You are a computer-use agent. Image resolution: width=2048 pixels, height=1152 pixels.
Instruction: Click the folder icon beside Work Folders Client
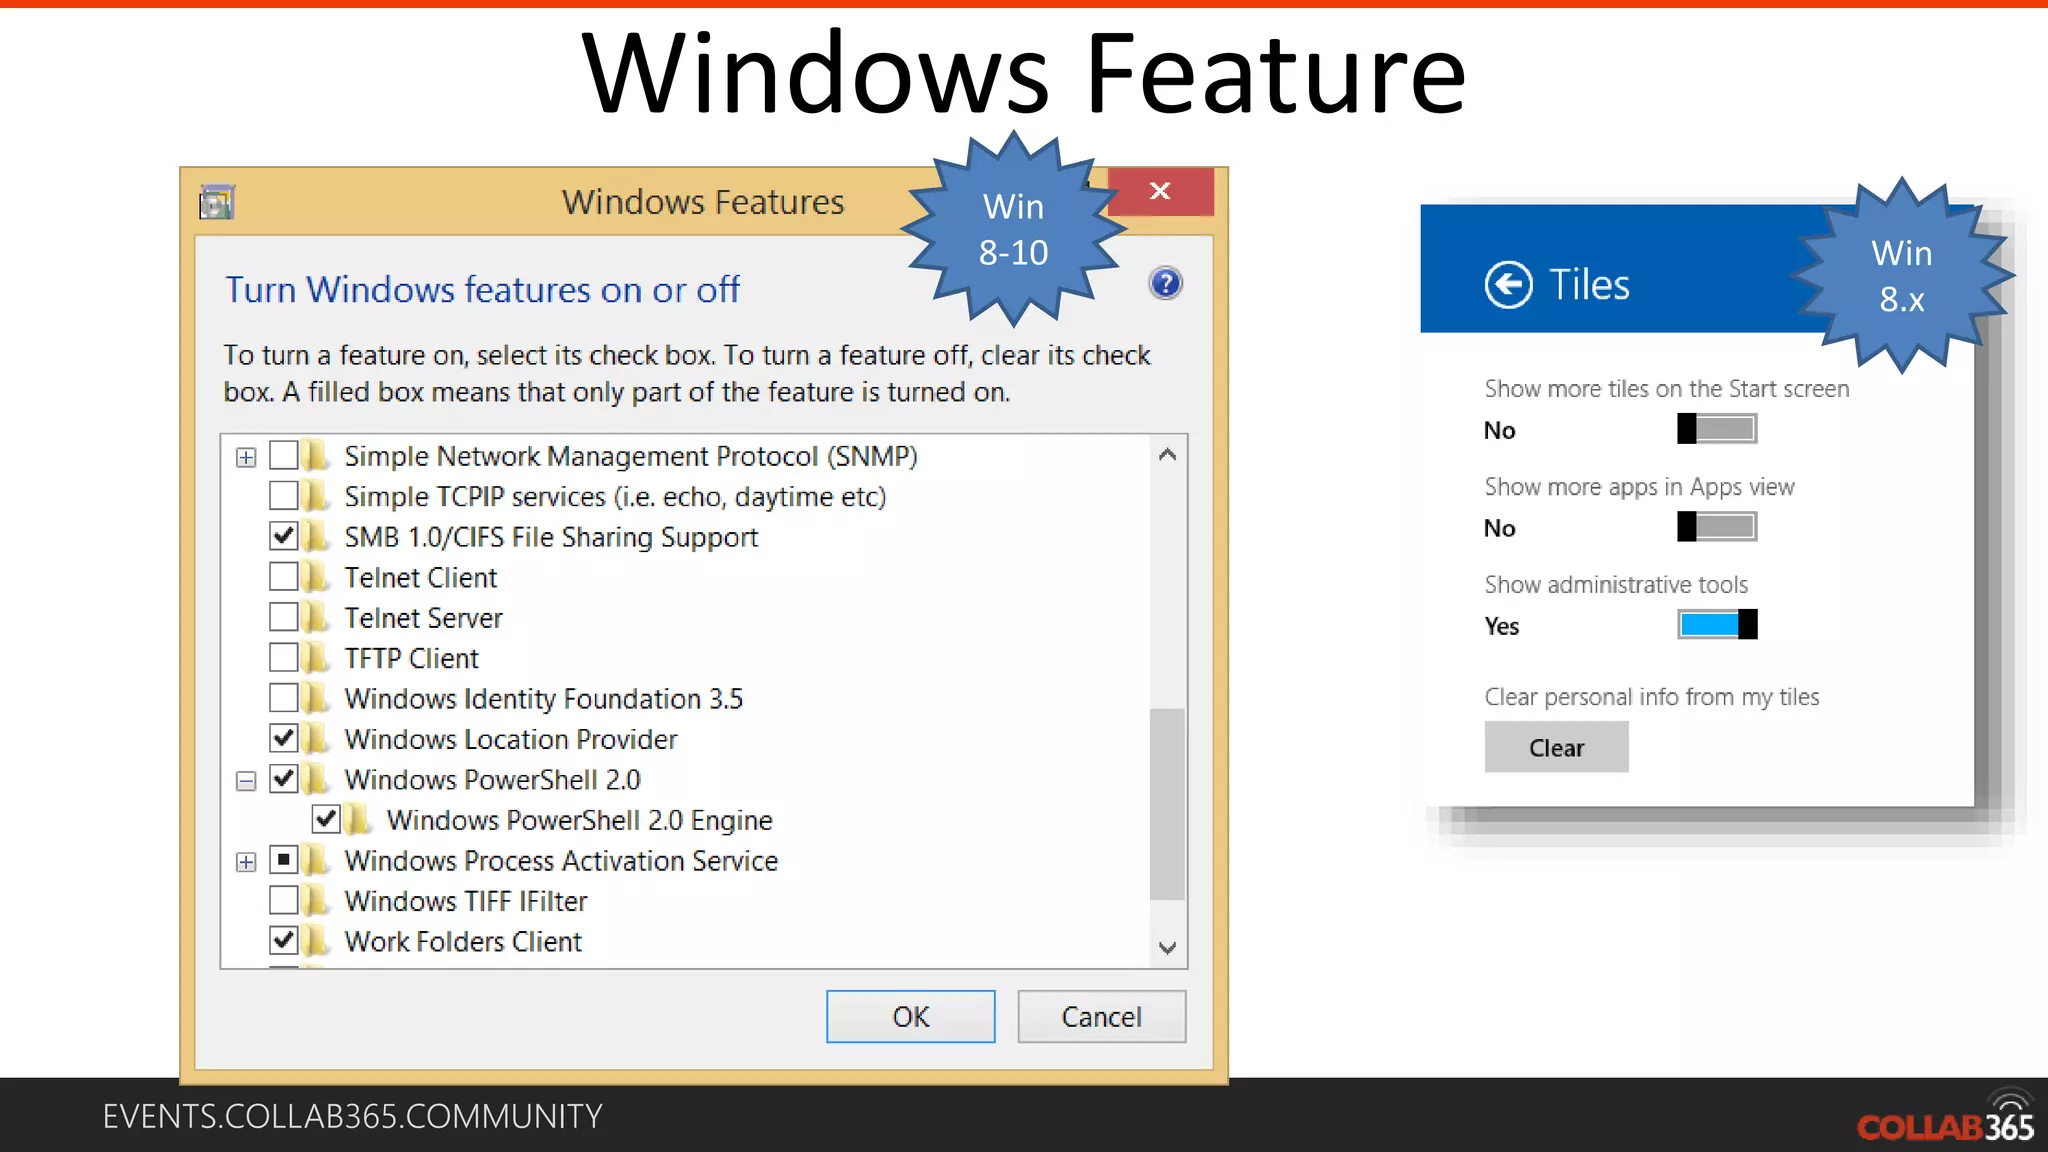(316, 941)
